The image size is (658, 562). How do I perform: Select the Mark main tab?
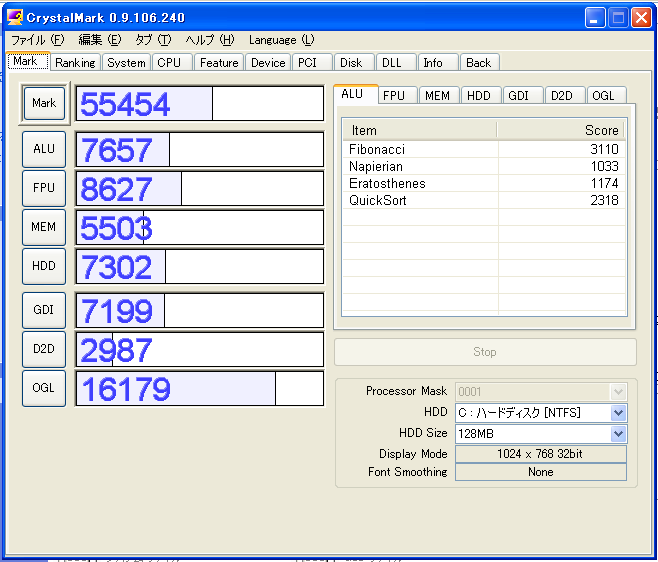coord(29,61)
